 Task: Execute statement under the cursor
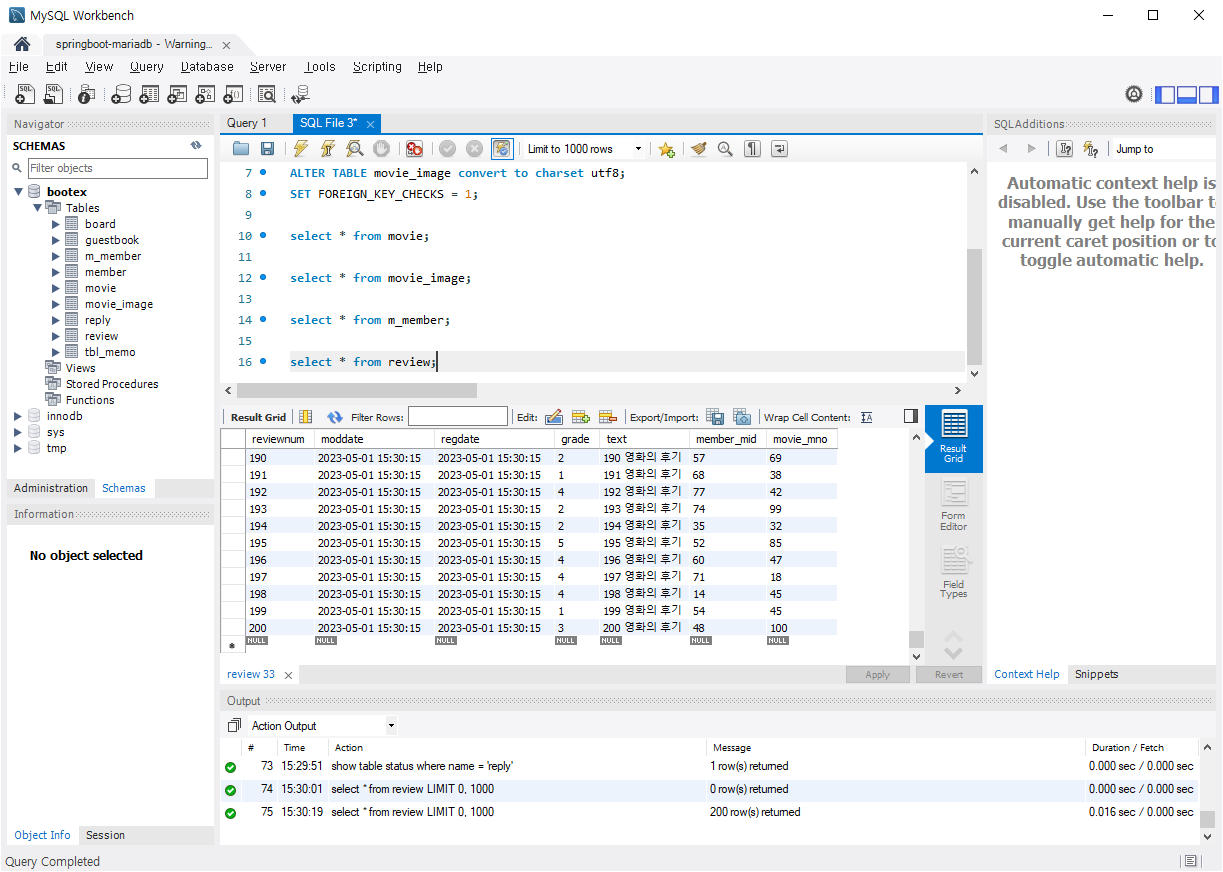[327, 149]
